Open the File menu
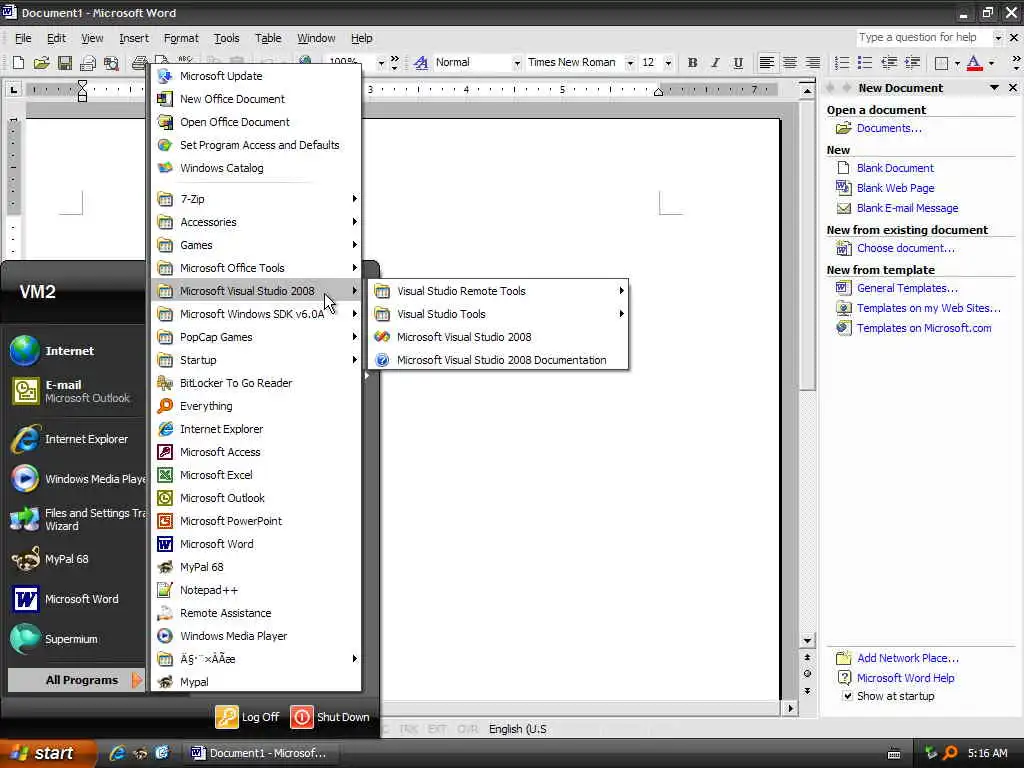The image size is (1024, 768). tap(23, 39)
